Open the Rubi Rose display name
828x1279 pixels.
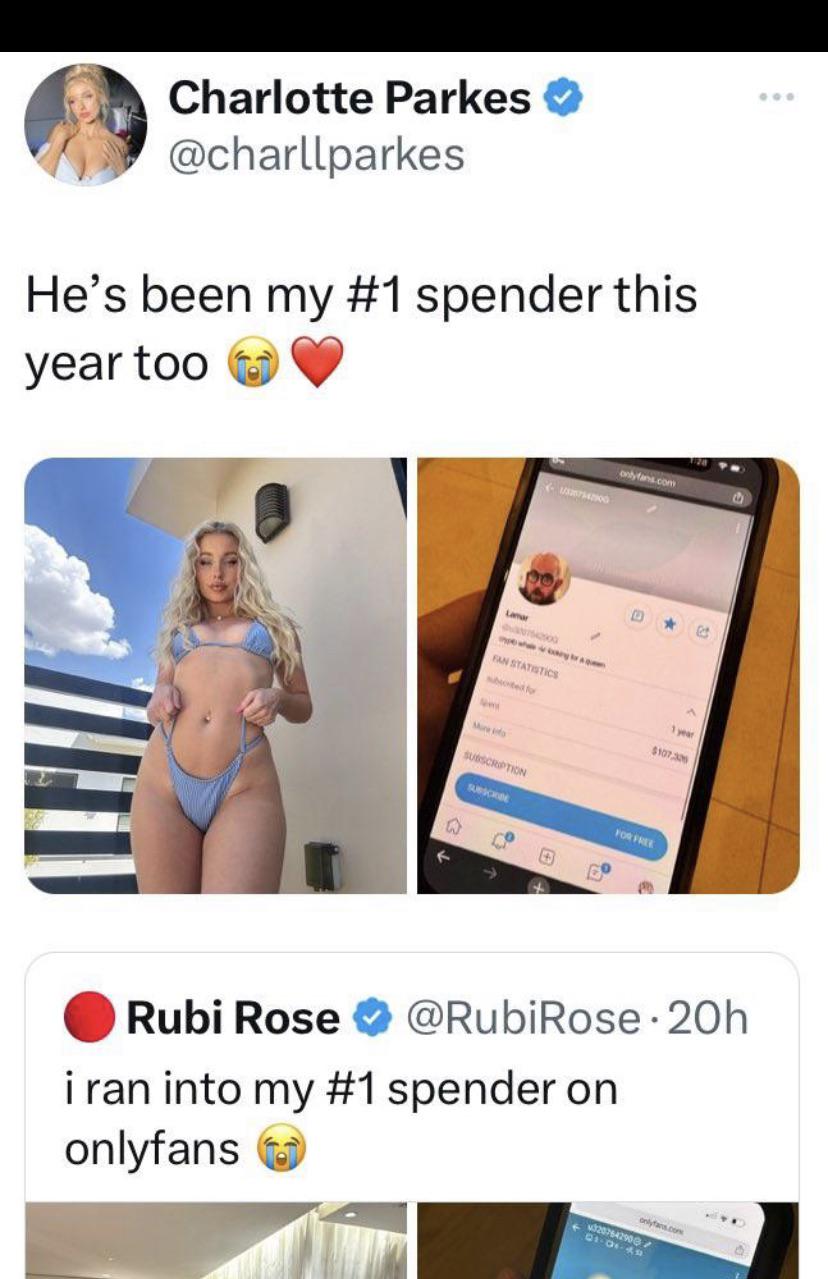[x=232, y=1019]
